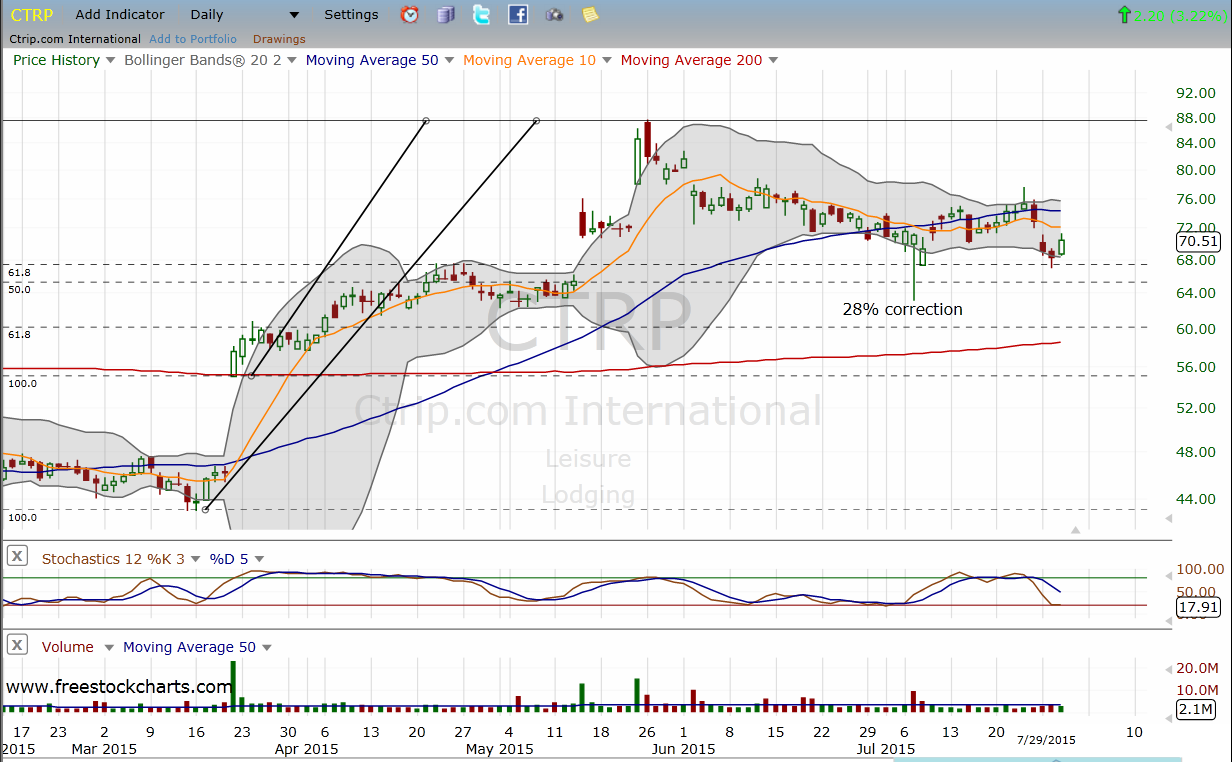1232x762 pixels.
Task: Click the stacked database icon in toolbar
Action: pos(446,14)
